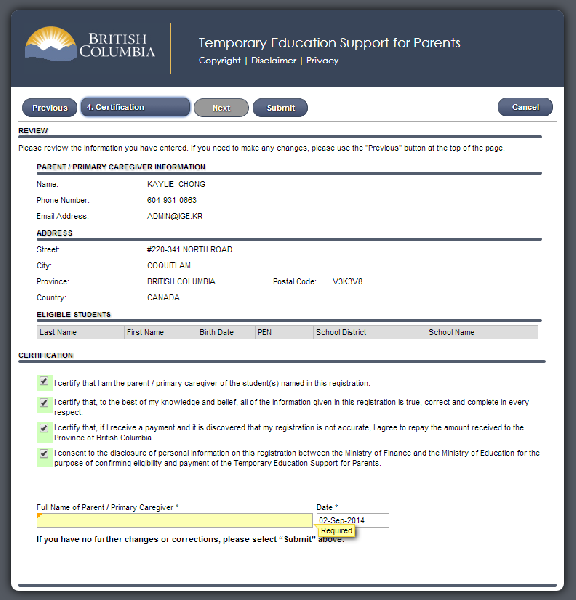Select the PEN column header
The image size is (576, 600).
coord(284,332)
